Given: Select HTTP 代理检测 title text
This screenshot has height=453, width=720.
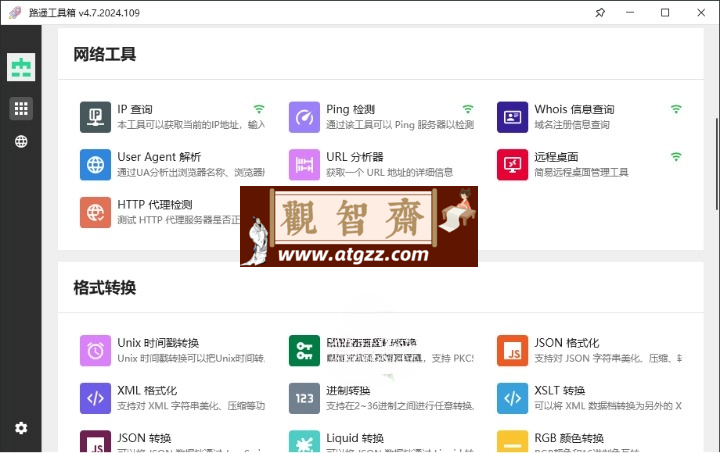Looking at the screenshot, I should pyautogui.click(x=155, y=205).
